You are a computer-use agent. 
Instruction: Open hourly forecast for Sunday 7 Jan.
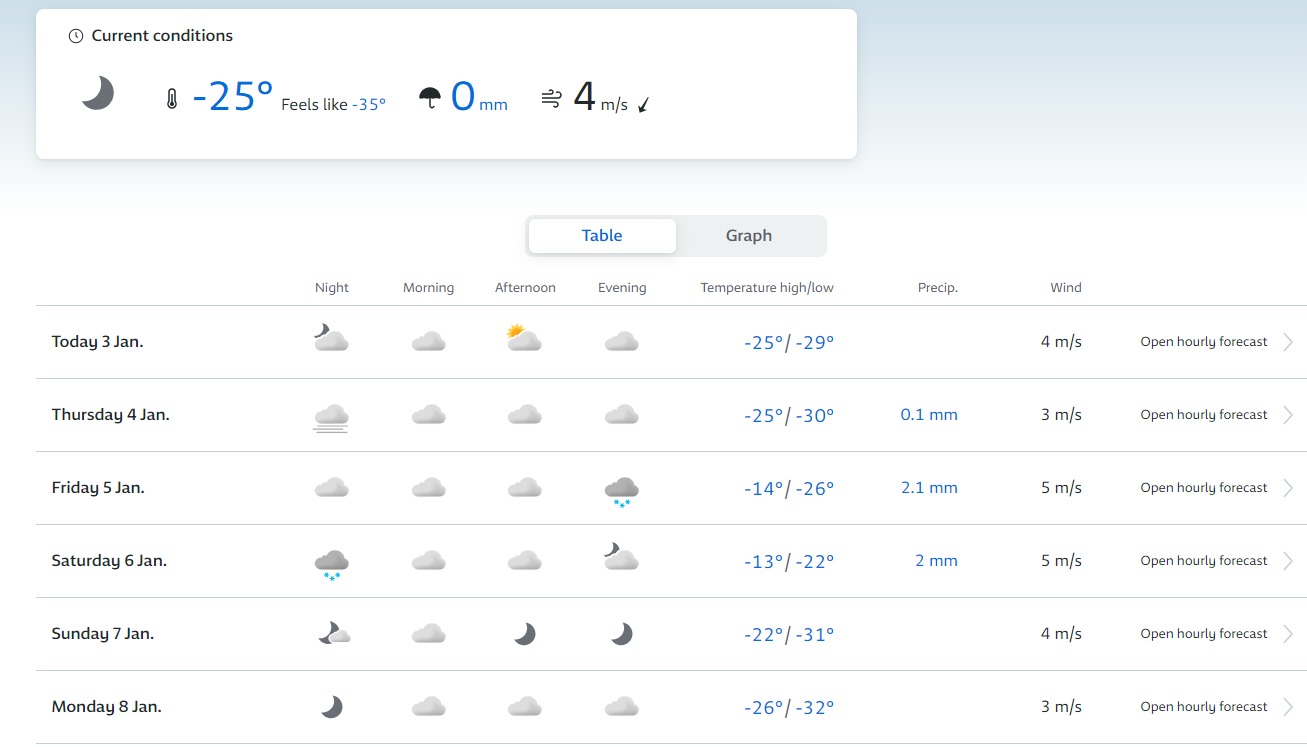pos(1204,634)
